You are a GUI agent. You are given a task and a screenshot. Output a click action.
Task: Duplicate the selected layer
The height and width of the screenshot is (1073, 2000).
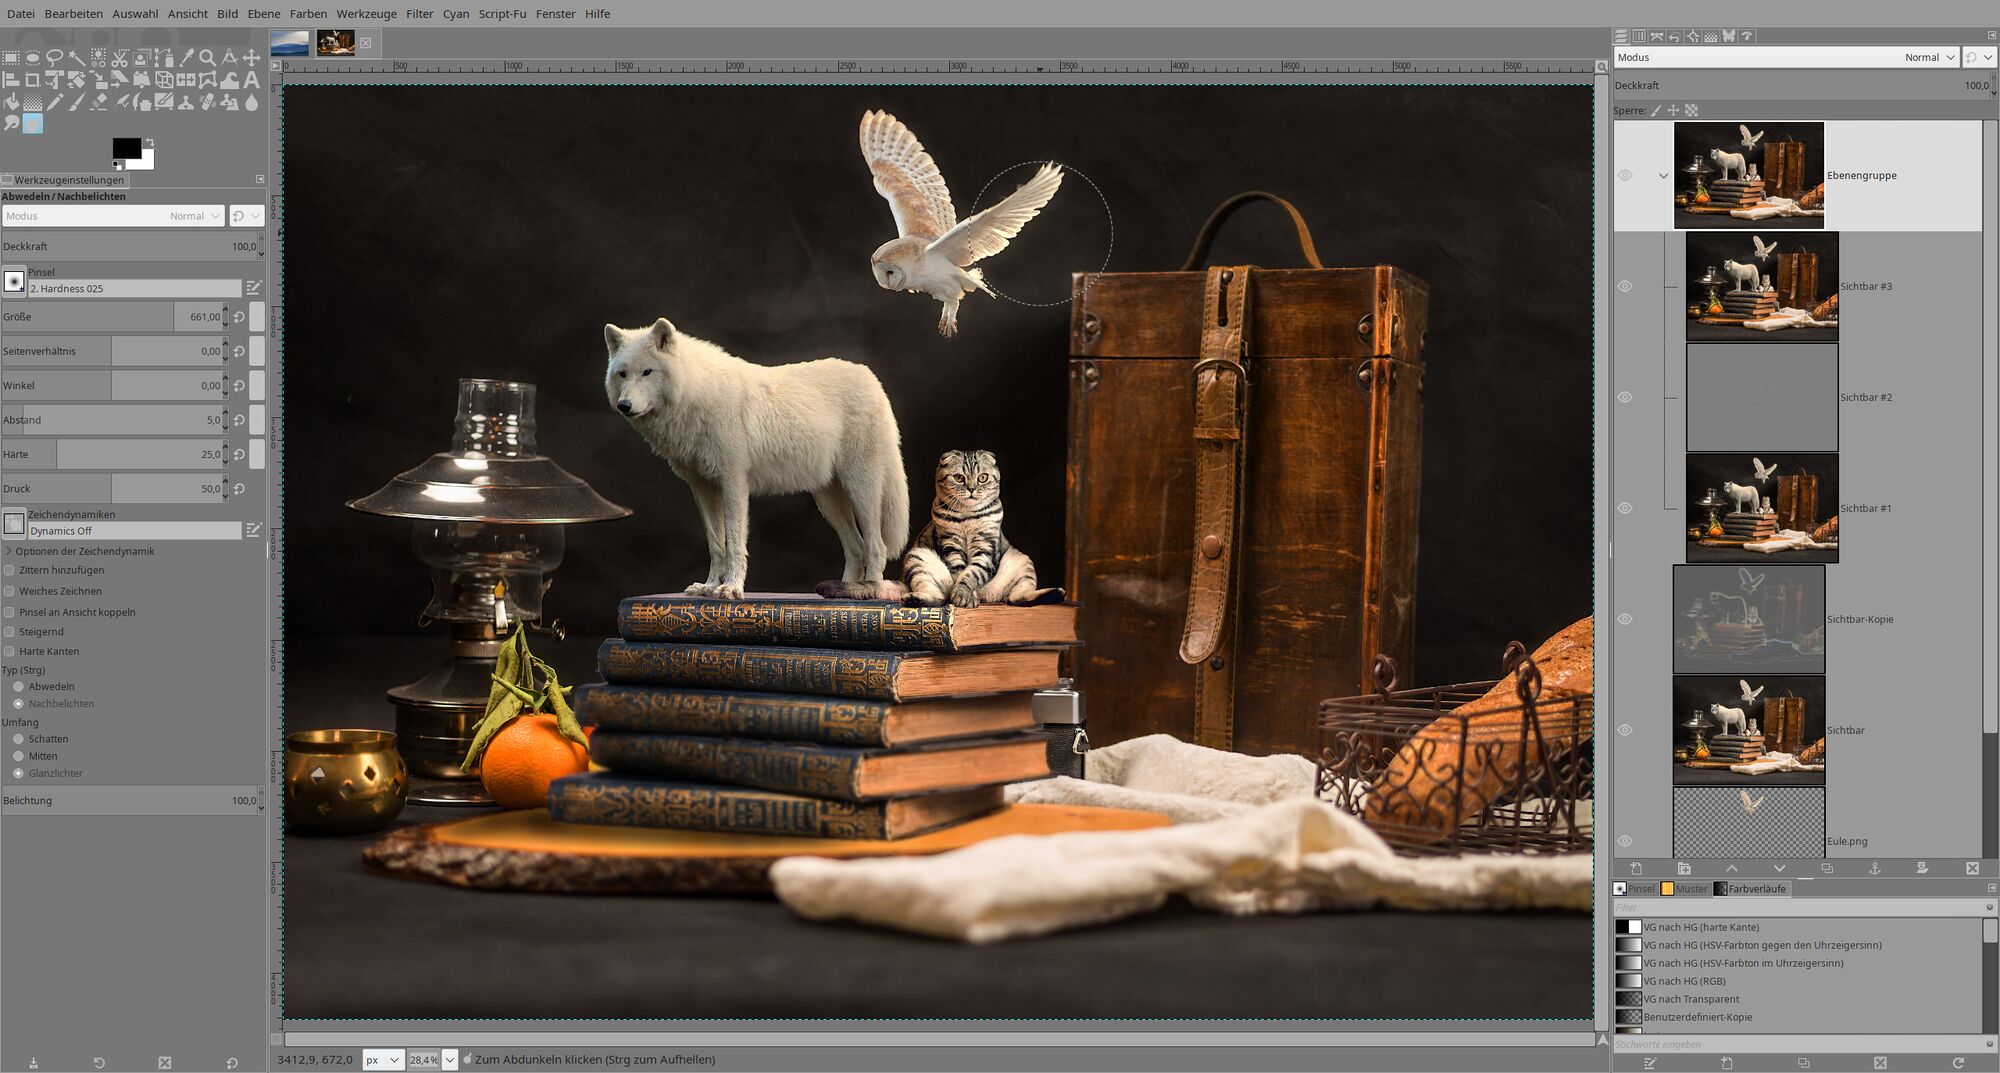[x=1827, y=868]
